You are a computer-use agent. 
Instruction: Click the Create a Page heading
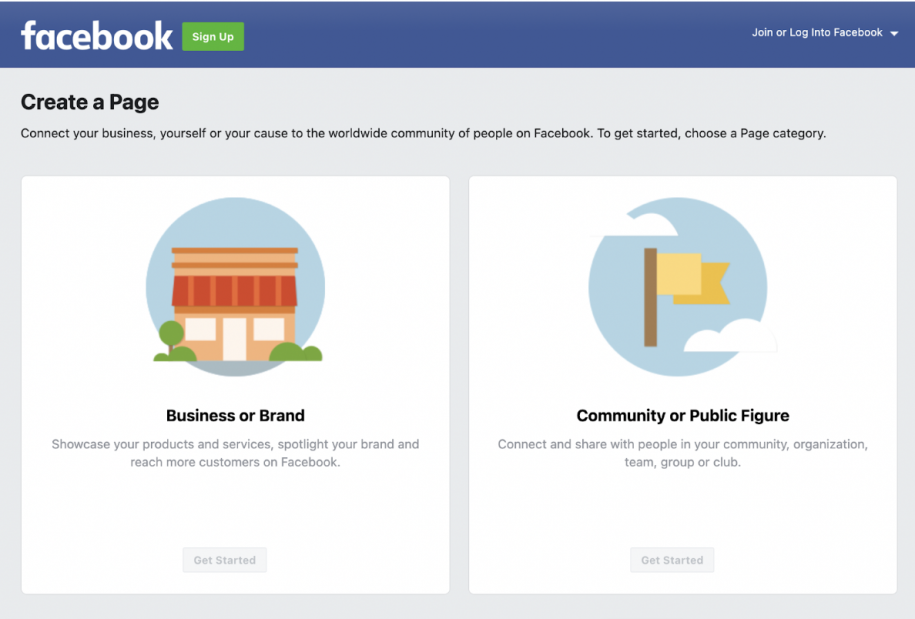[89, 101]
